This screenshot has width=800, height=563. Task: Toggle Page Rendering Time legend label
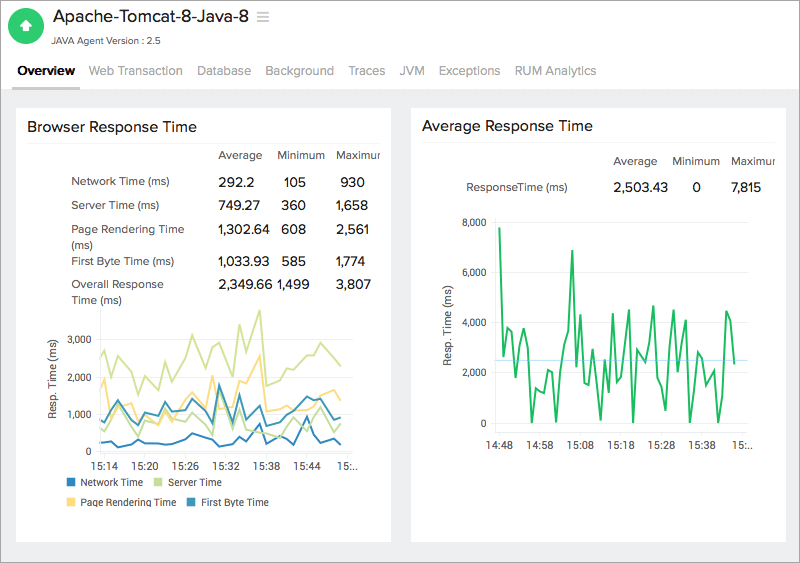click(128, 502)
